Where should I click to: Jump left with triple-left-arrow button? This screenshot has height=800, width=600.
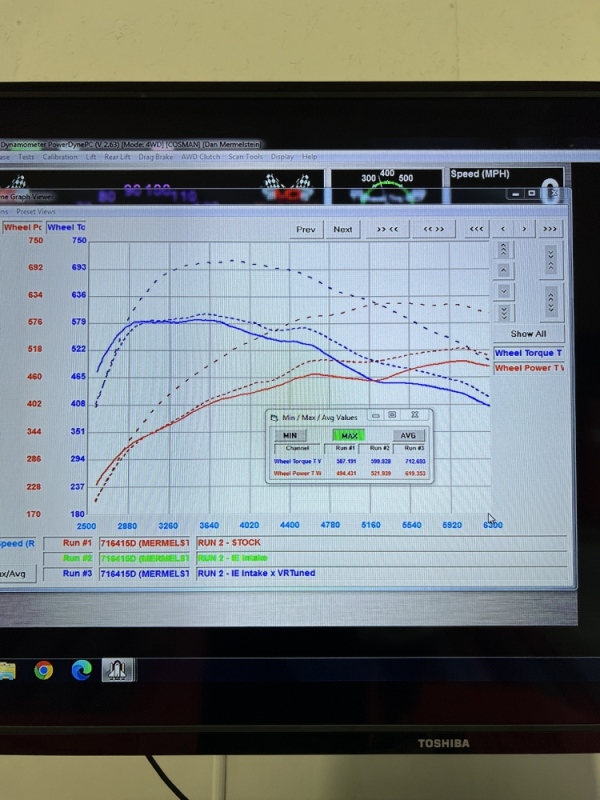[x=476, y=229]
